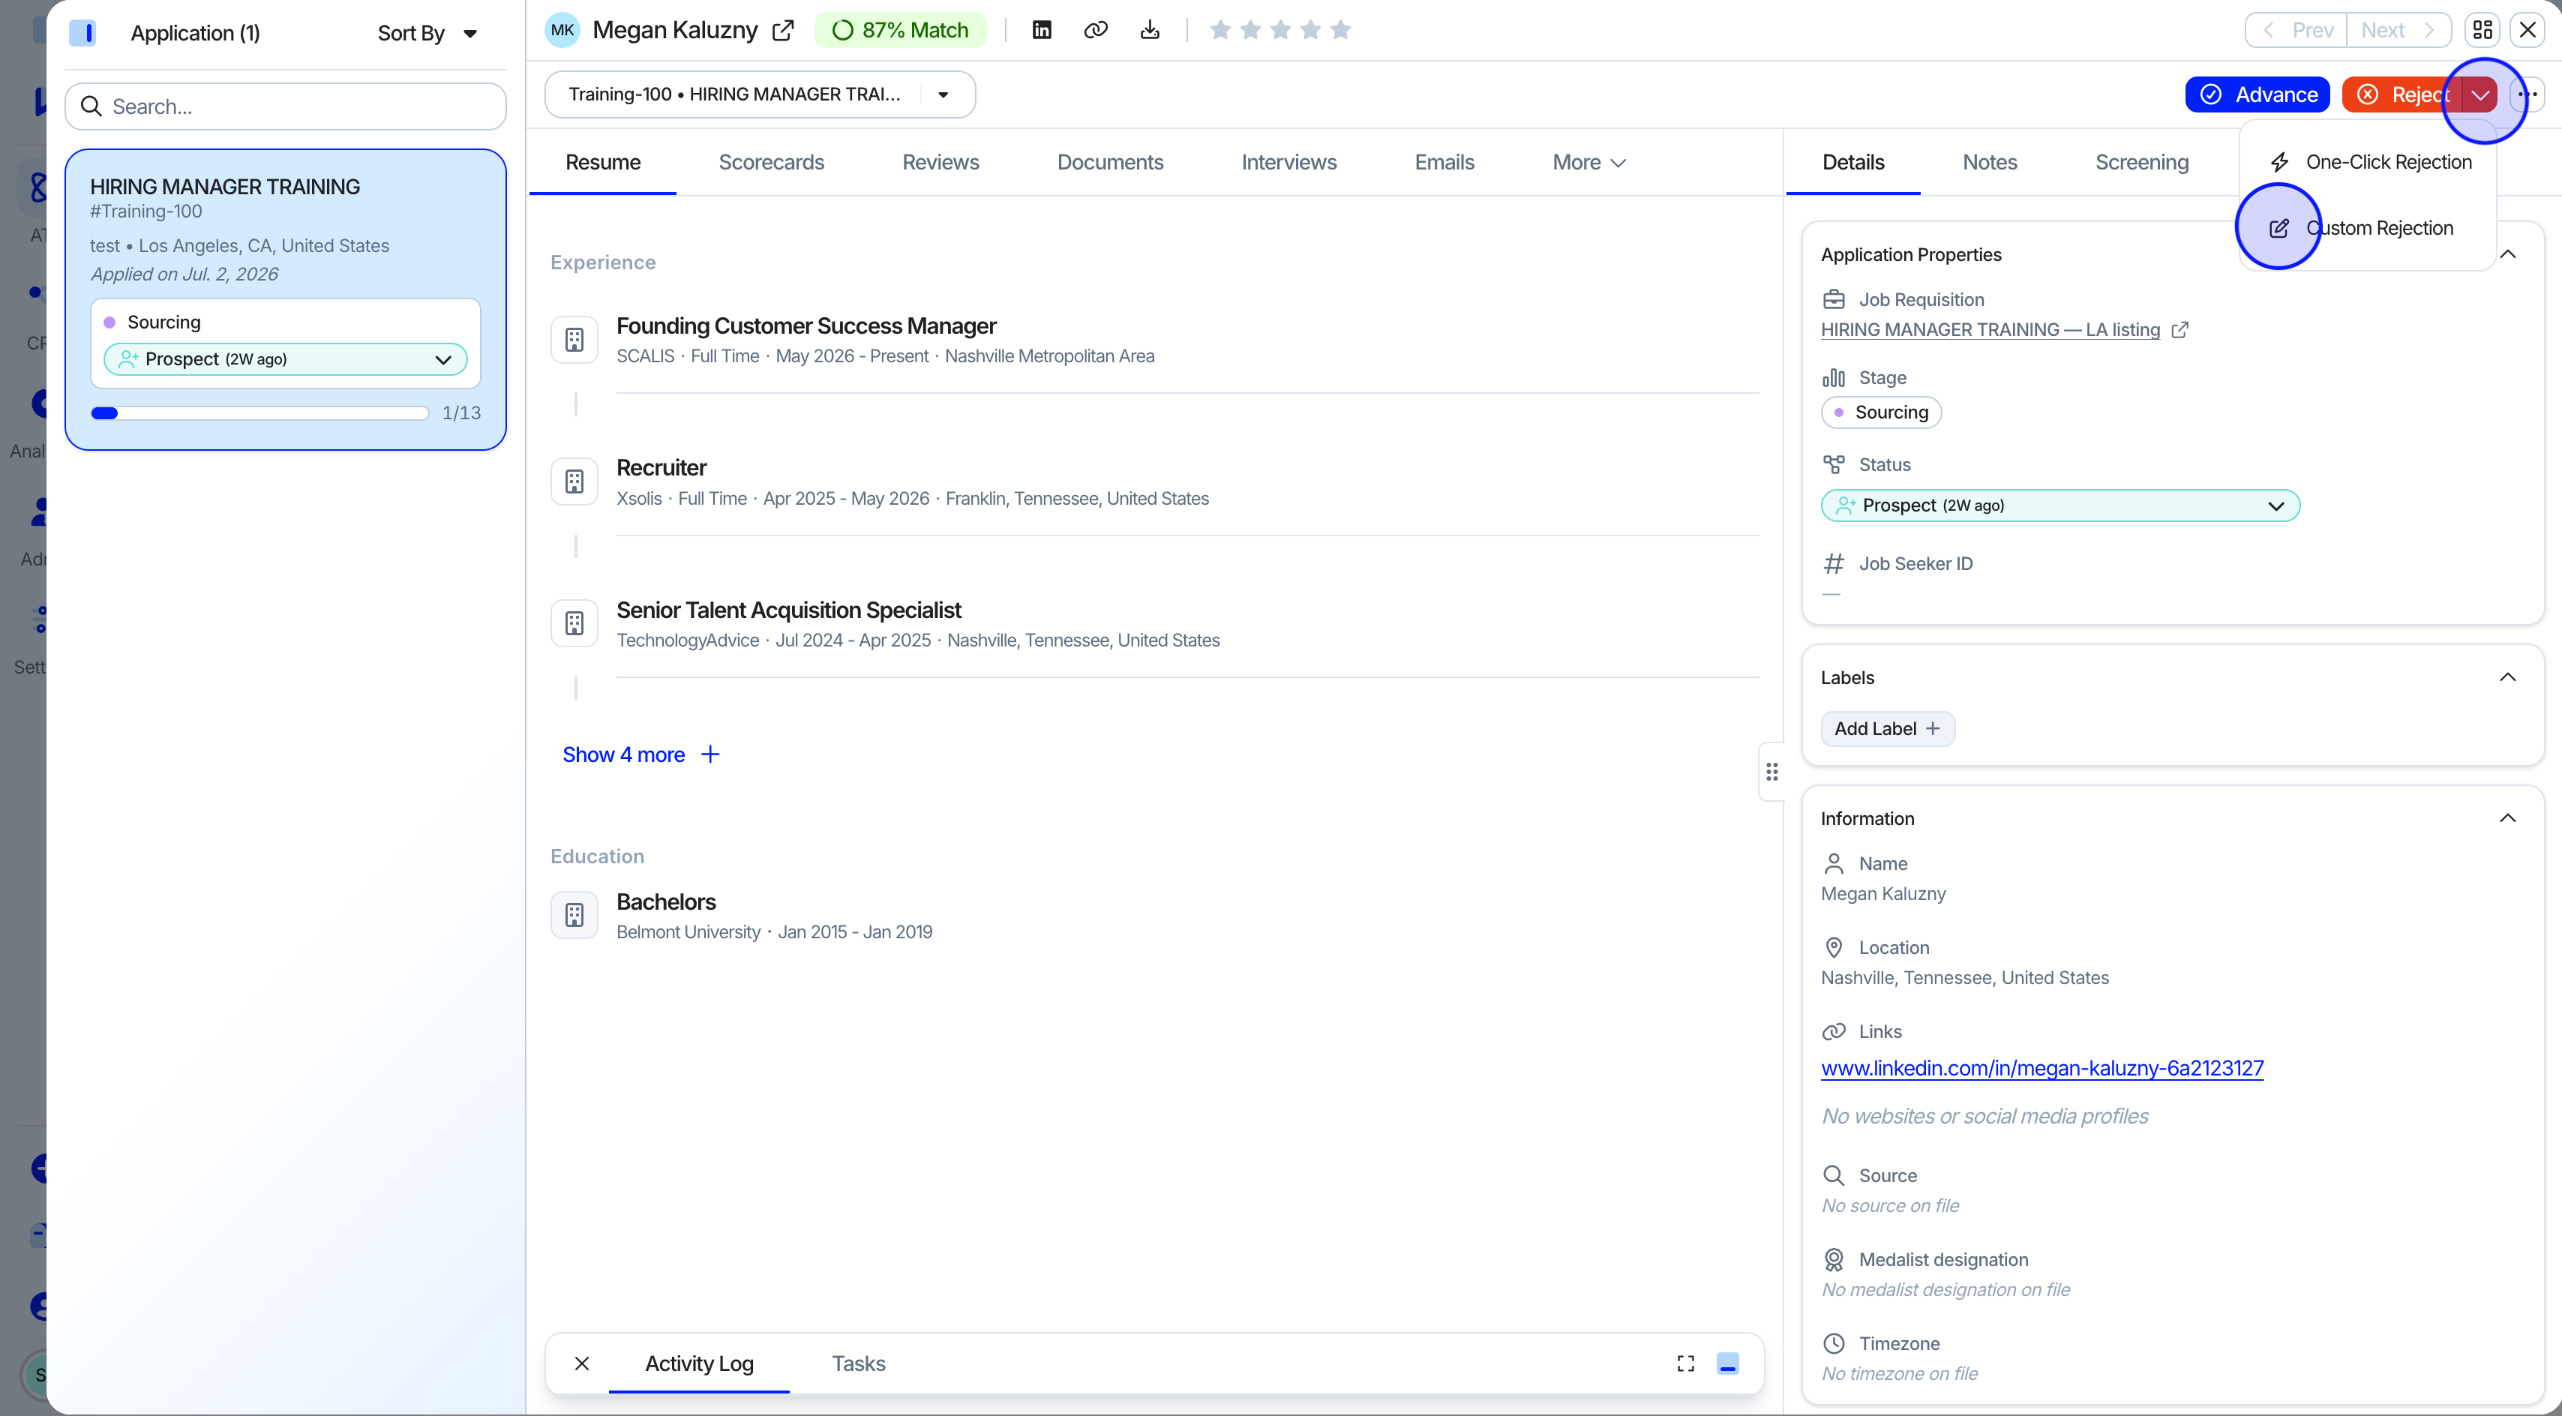Click the Timezone clock icon
The width and height of the screenshot is (2562, 1416).
pyautogui.click(x=1833, y=1343)
